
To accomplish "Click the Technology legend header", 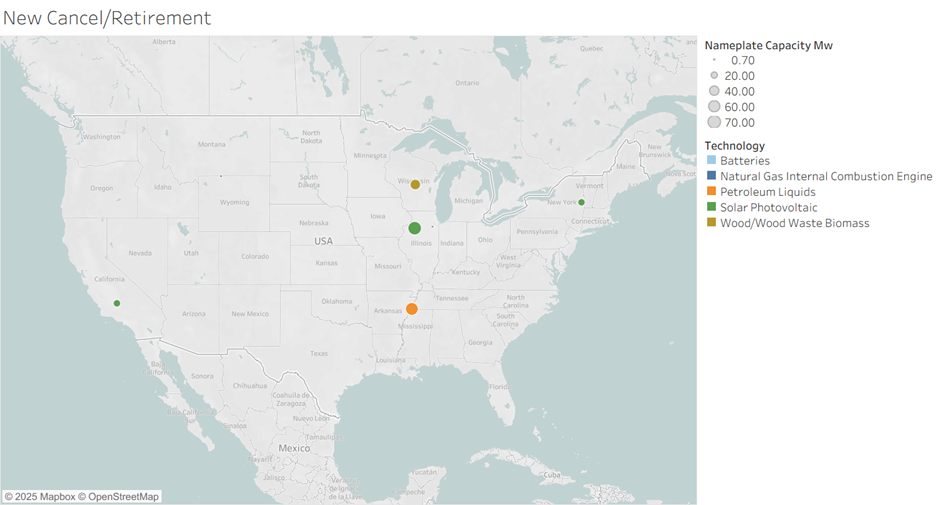I will coord(734,146).
